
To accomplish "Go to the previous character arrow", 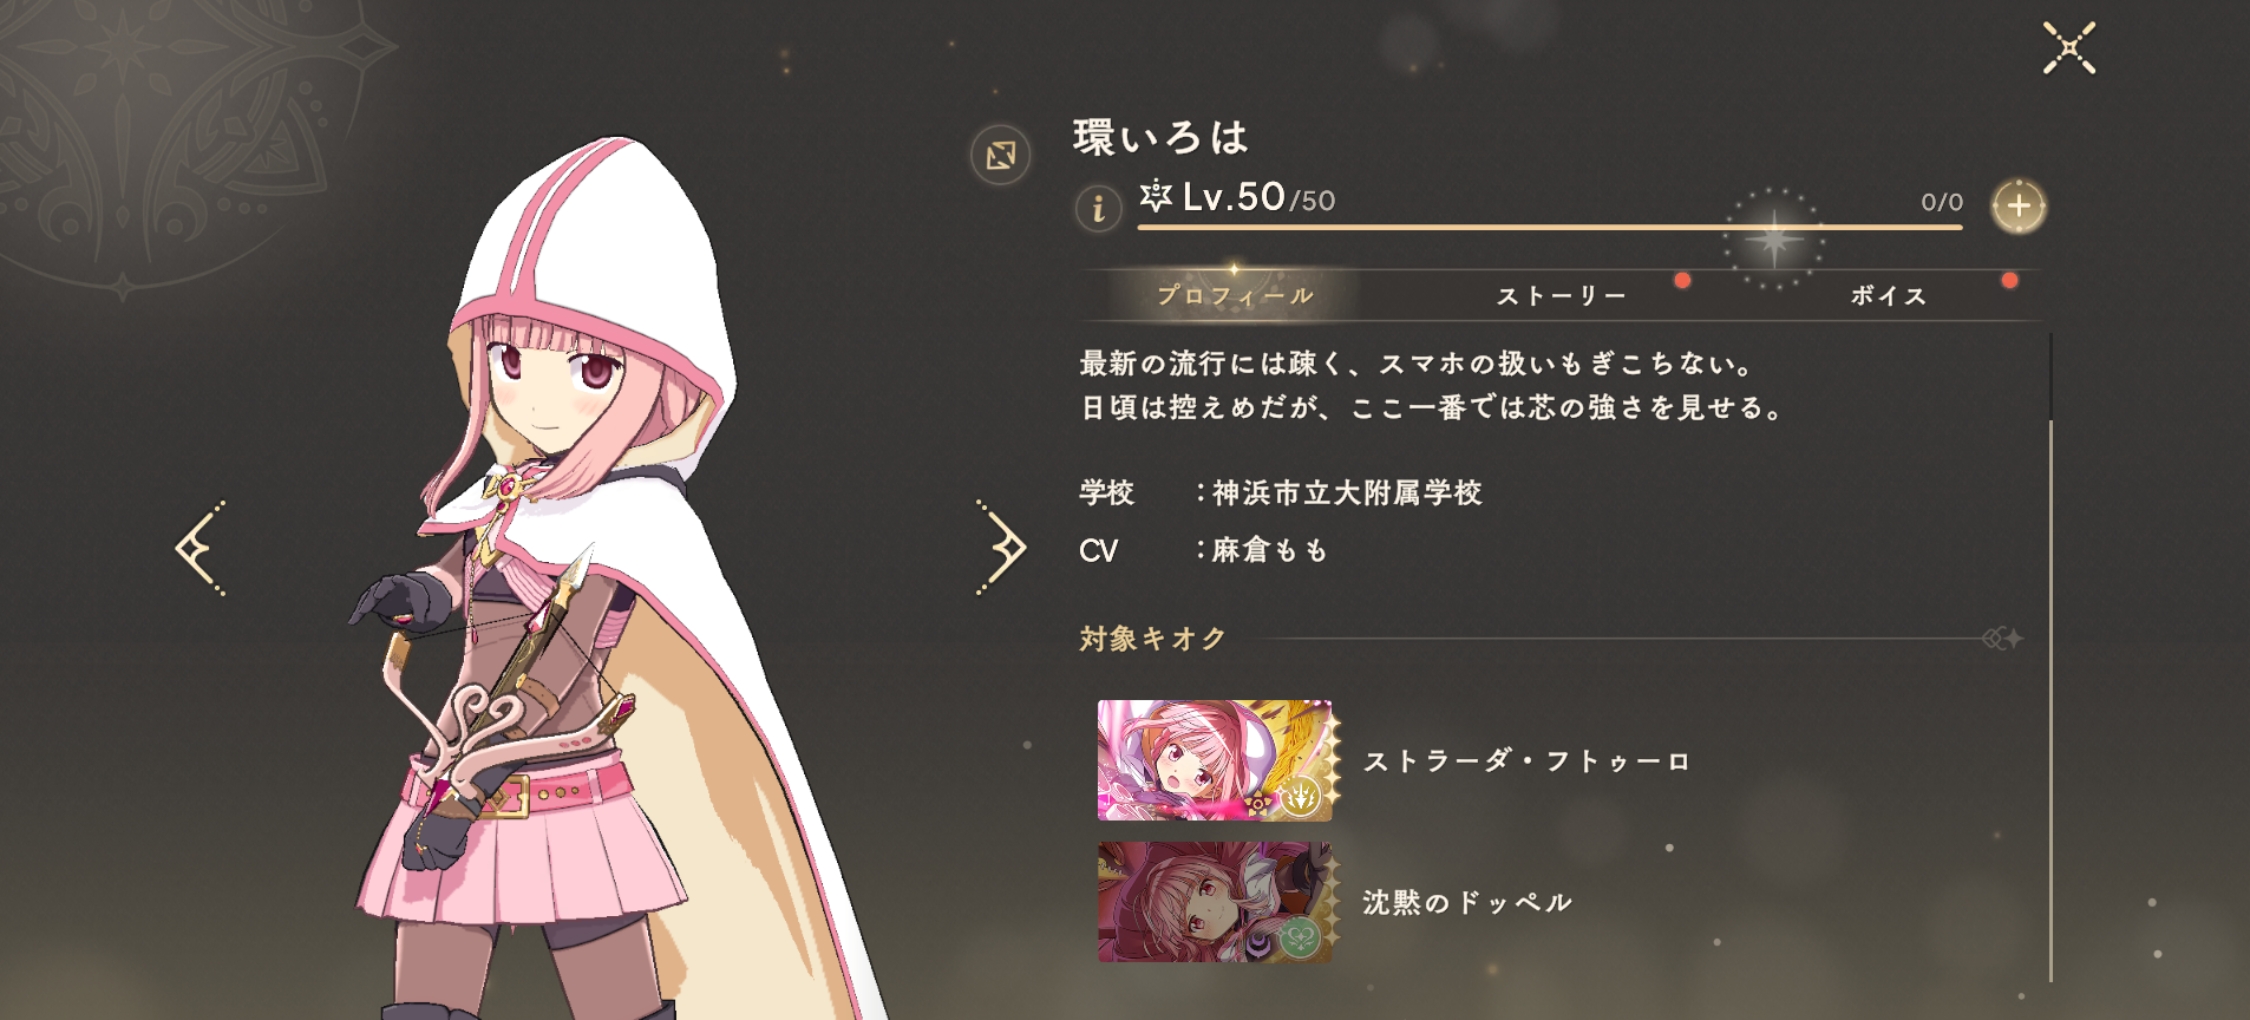I will coord(201,548).
